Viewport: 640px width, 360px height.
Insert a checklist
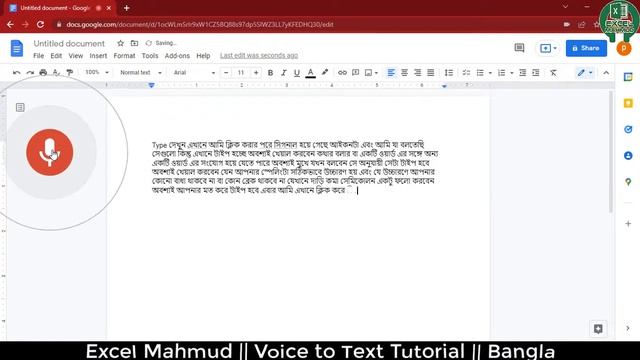[466, 73]
